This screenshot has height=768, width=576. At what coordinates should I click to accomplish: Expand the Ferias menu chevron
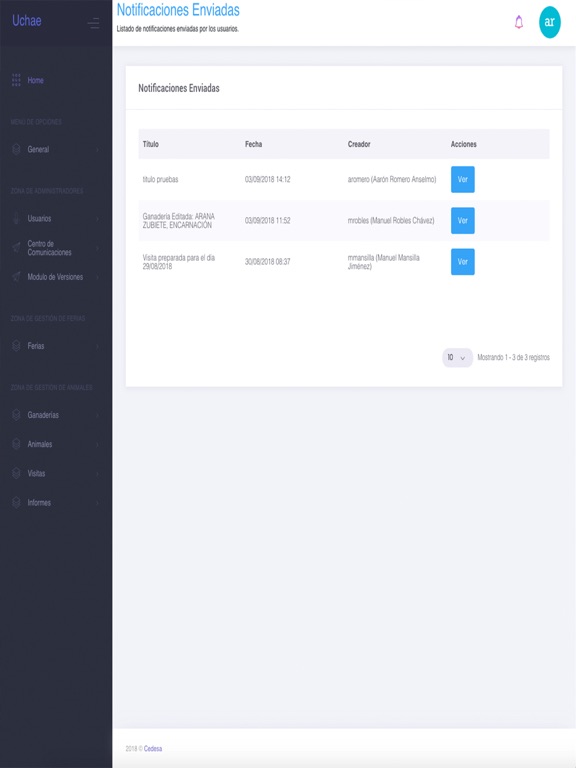97,346
